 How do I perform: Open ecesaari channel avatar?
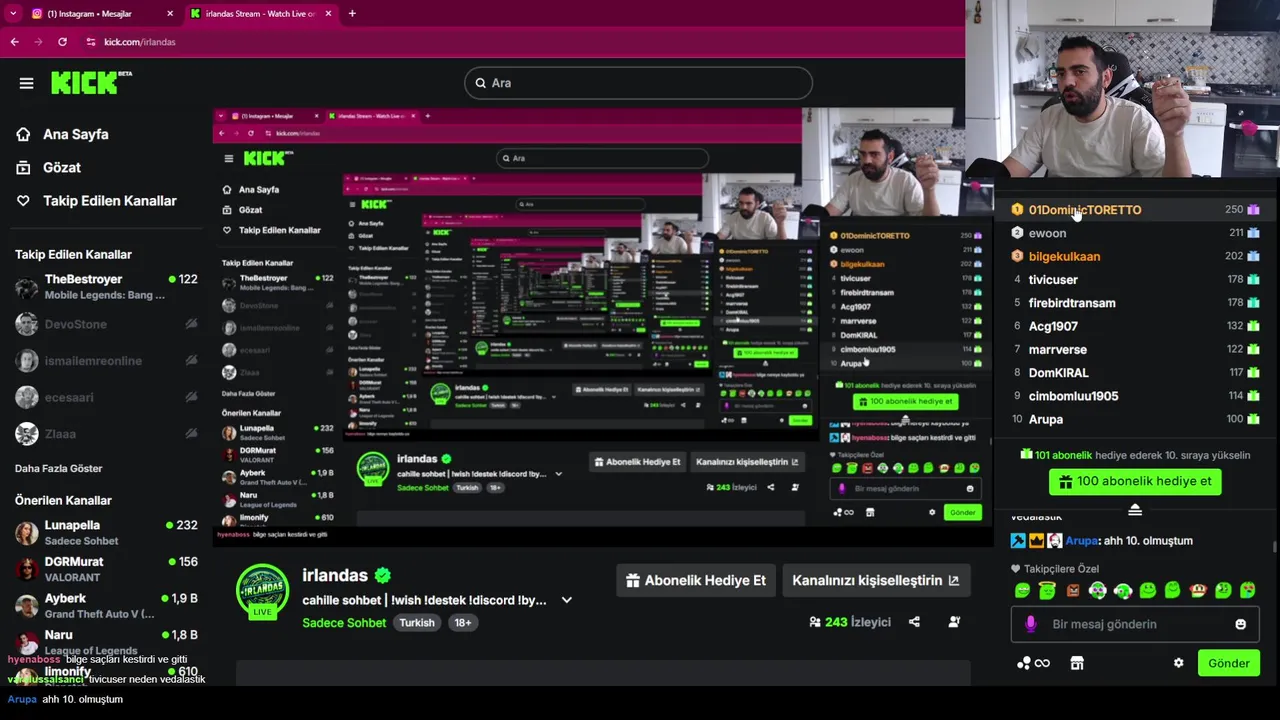[x=27, y=397]
